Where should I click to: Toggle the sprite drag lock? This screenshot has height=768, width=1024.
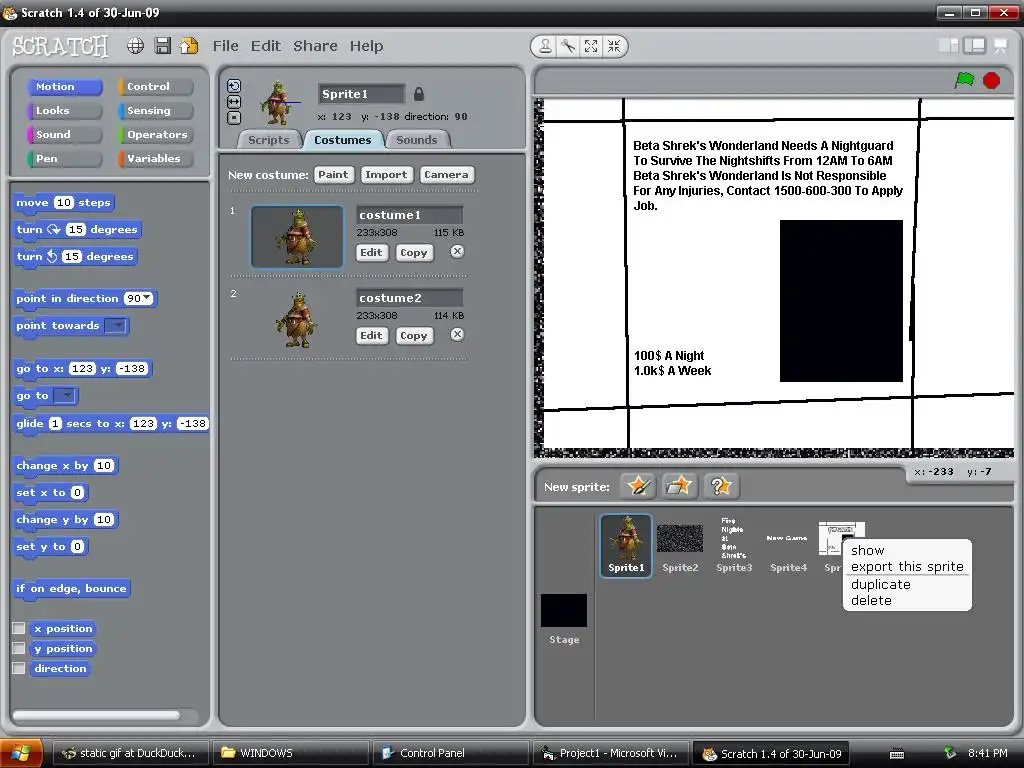419,94
